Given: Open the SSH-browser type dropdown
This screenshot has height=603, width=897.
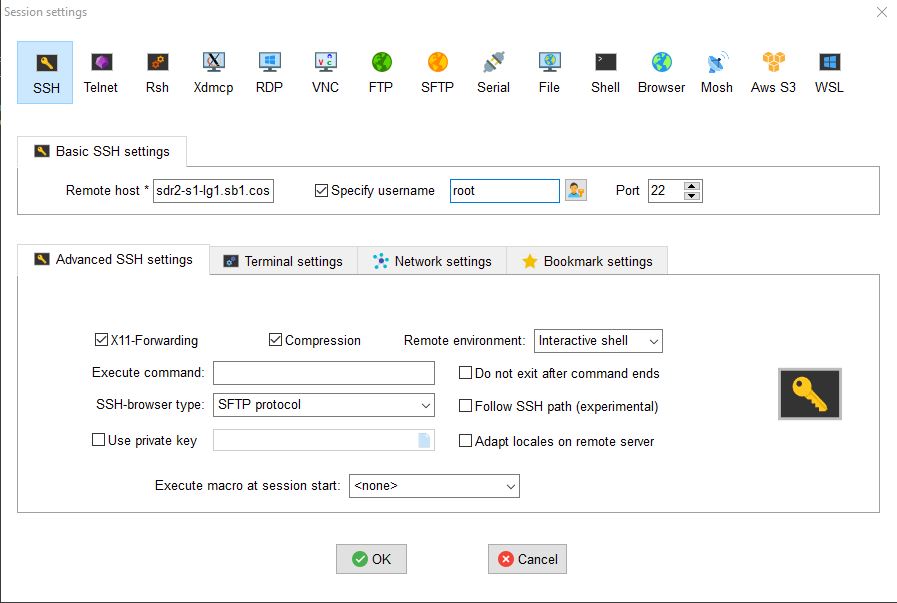Looking at the screenshot, I should (324, 405).
